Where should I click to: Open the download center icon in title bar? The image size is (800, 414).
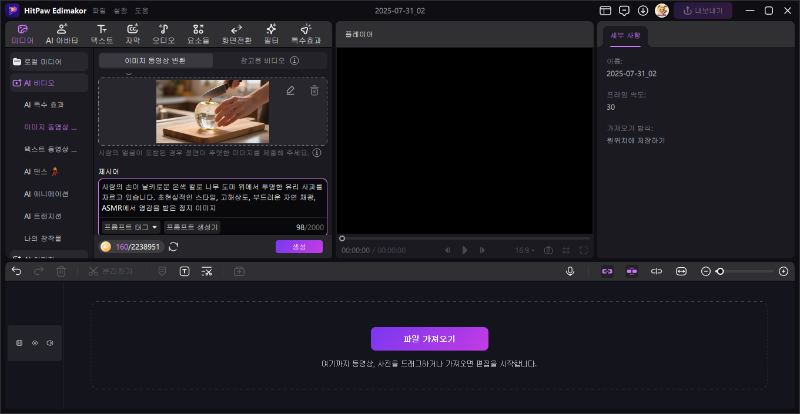(x=643, y=11)
